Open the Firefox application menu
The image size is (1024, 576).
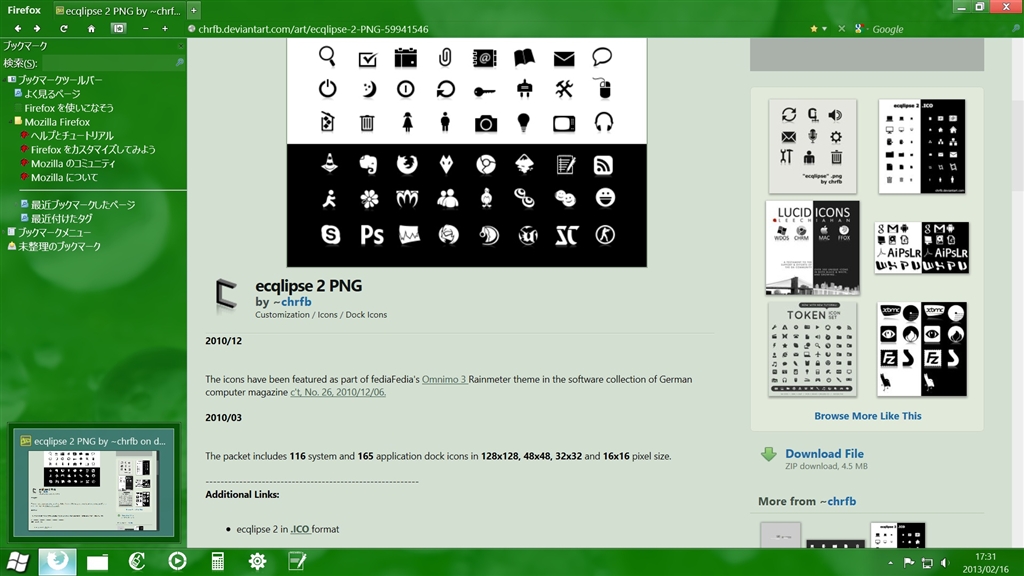[x=24, y=10]
